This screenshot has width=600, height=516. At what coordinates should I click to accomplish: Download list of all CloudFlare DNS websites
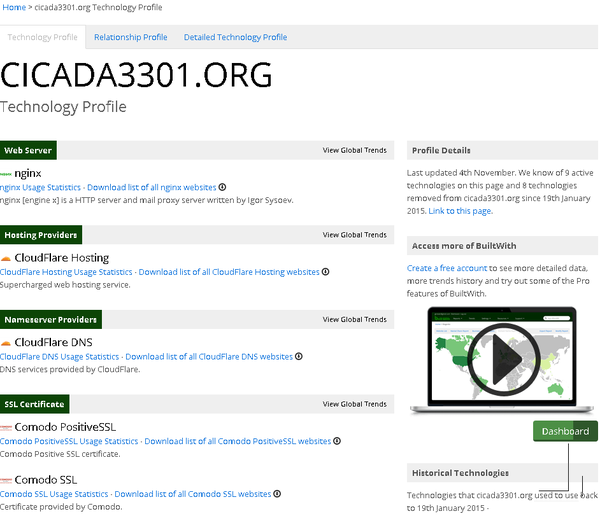209,357
